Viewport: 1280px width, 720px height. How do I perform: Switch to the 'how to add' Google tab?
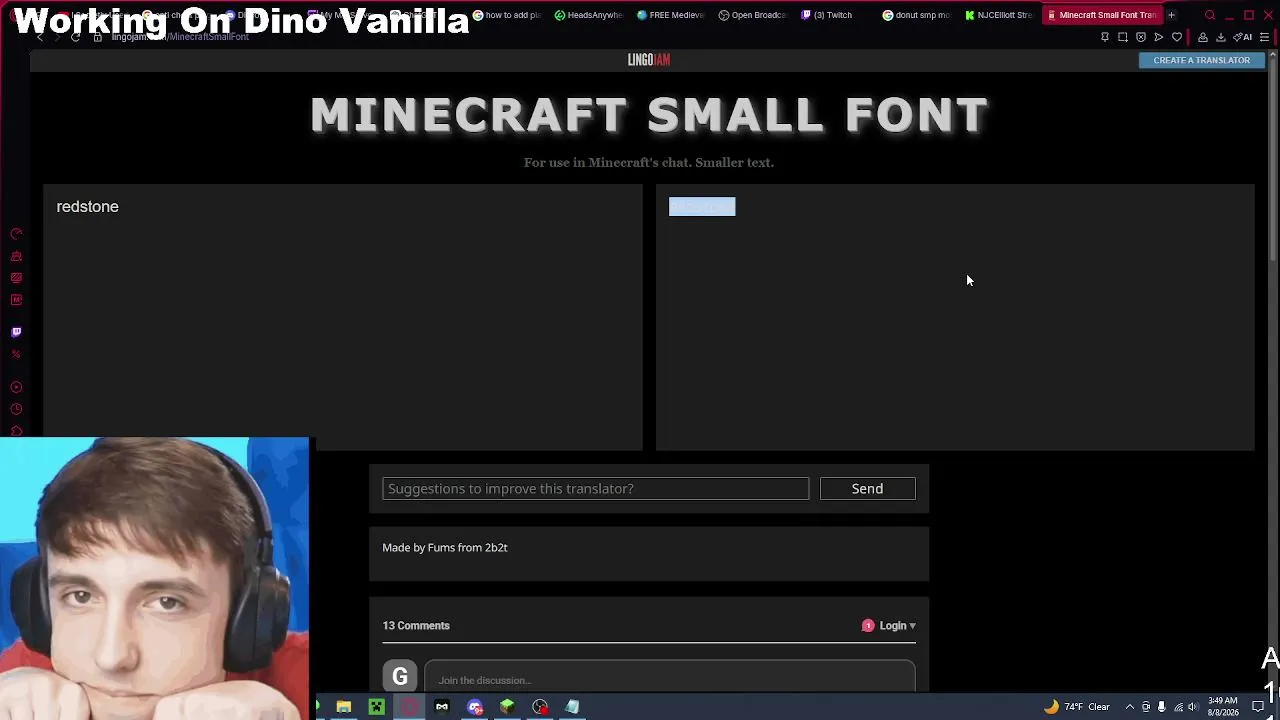pyautogui.click(x=506, y=15)
